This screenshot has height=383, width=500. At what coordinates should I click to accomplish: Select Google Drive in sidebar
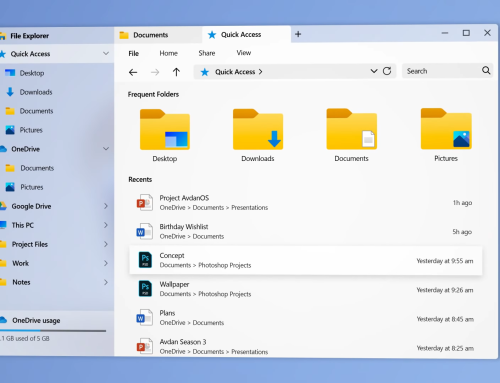[x=31, y=206]
